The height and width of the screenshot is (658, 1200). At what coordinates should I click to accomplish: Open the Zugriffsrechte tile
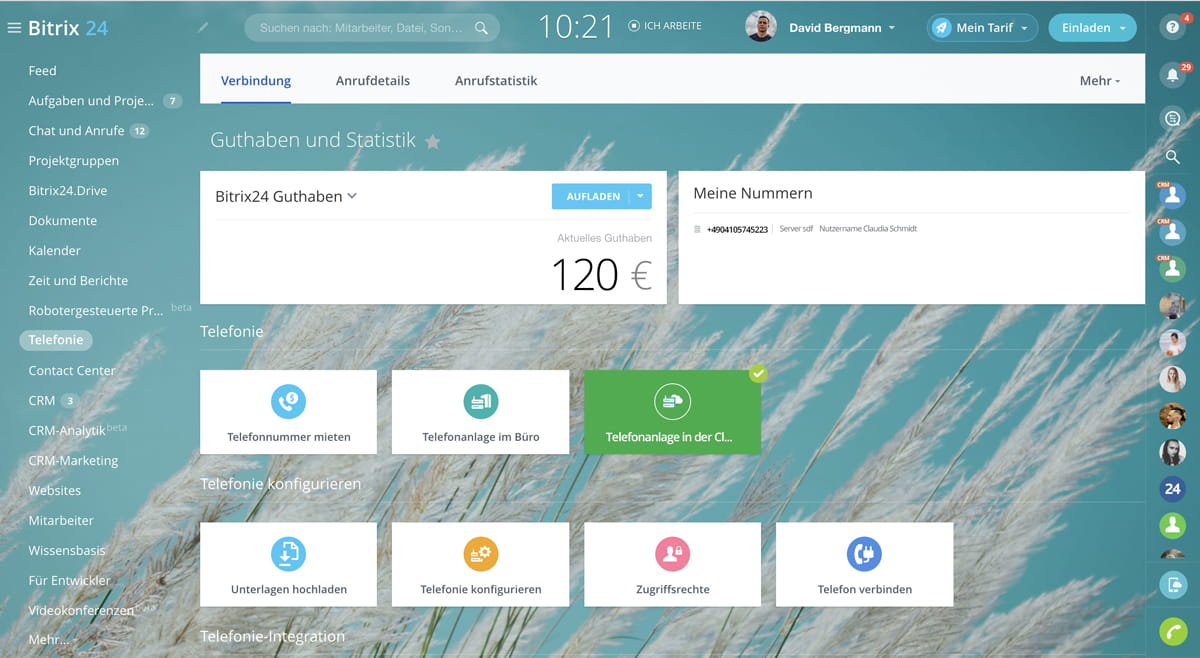pyautogui.click(x=672, y=564)
